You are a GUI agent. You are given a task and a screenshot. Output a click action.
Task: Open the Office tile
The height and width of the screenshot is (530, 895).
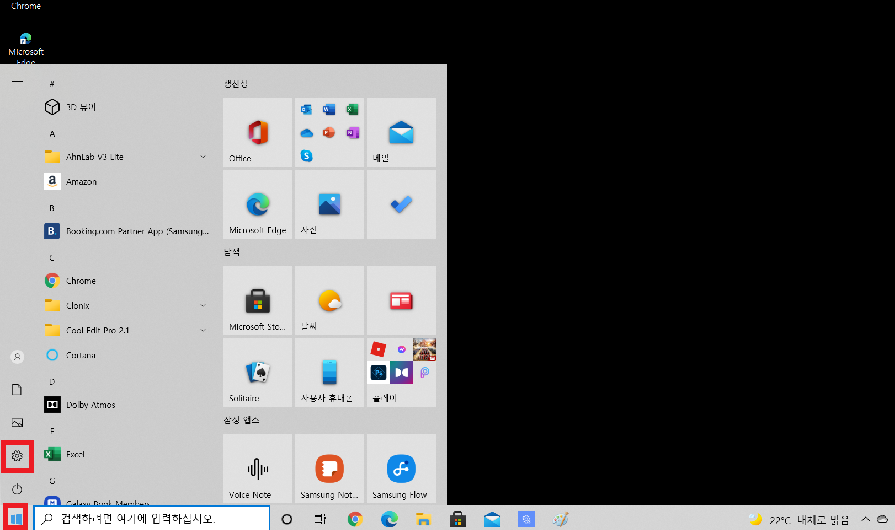click(257, 132)
